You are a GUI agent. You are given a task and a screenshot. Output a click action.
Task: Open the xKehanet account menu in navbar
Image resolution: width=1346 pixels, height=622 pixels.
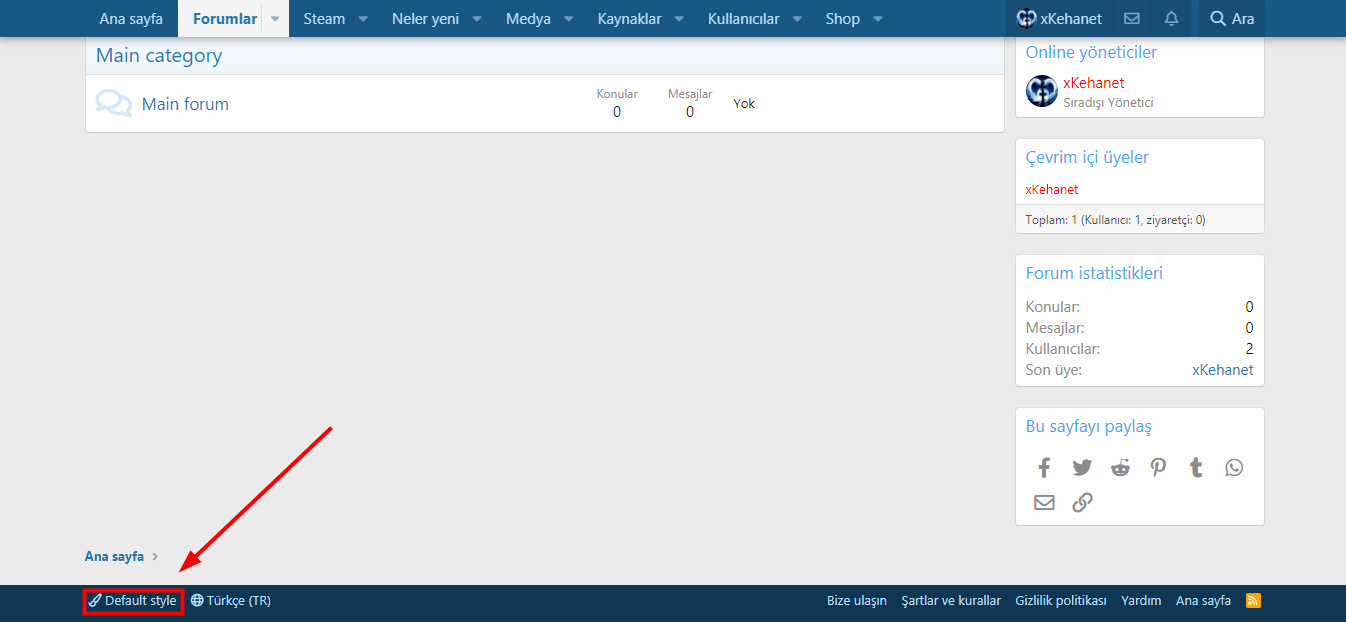pos(1059,19)
